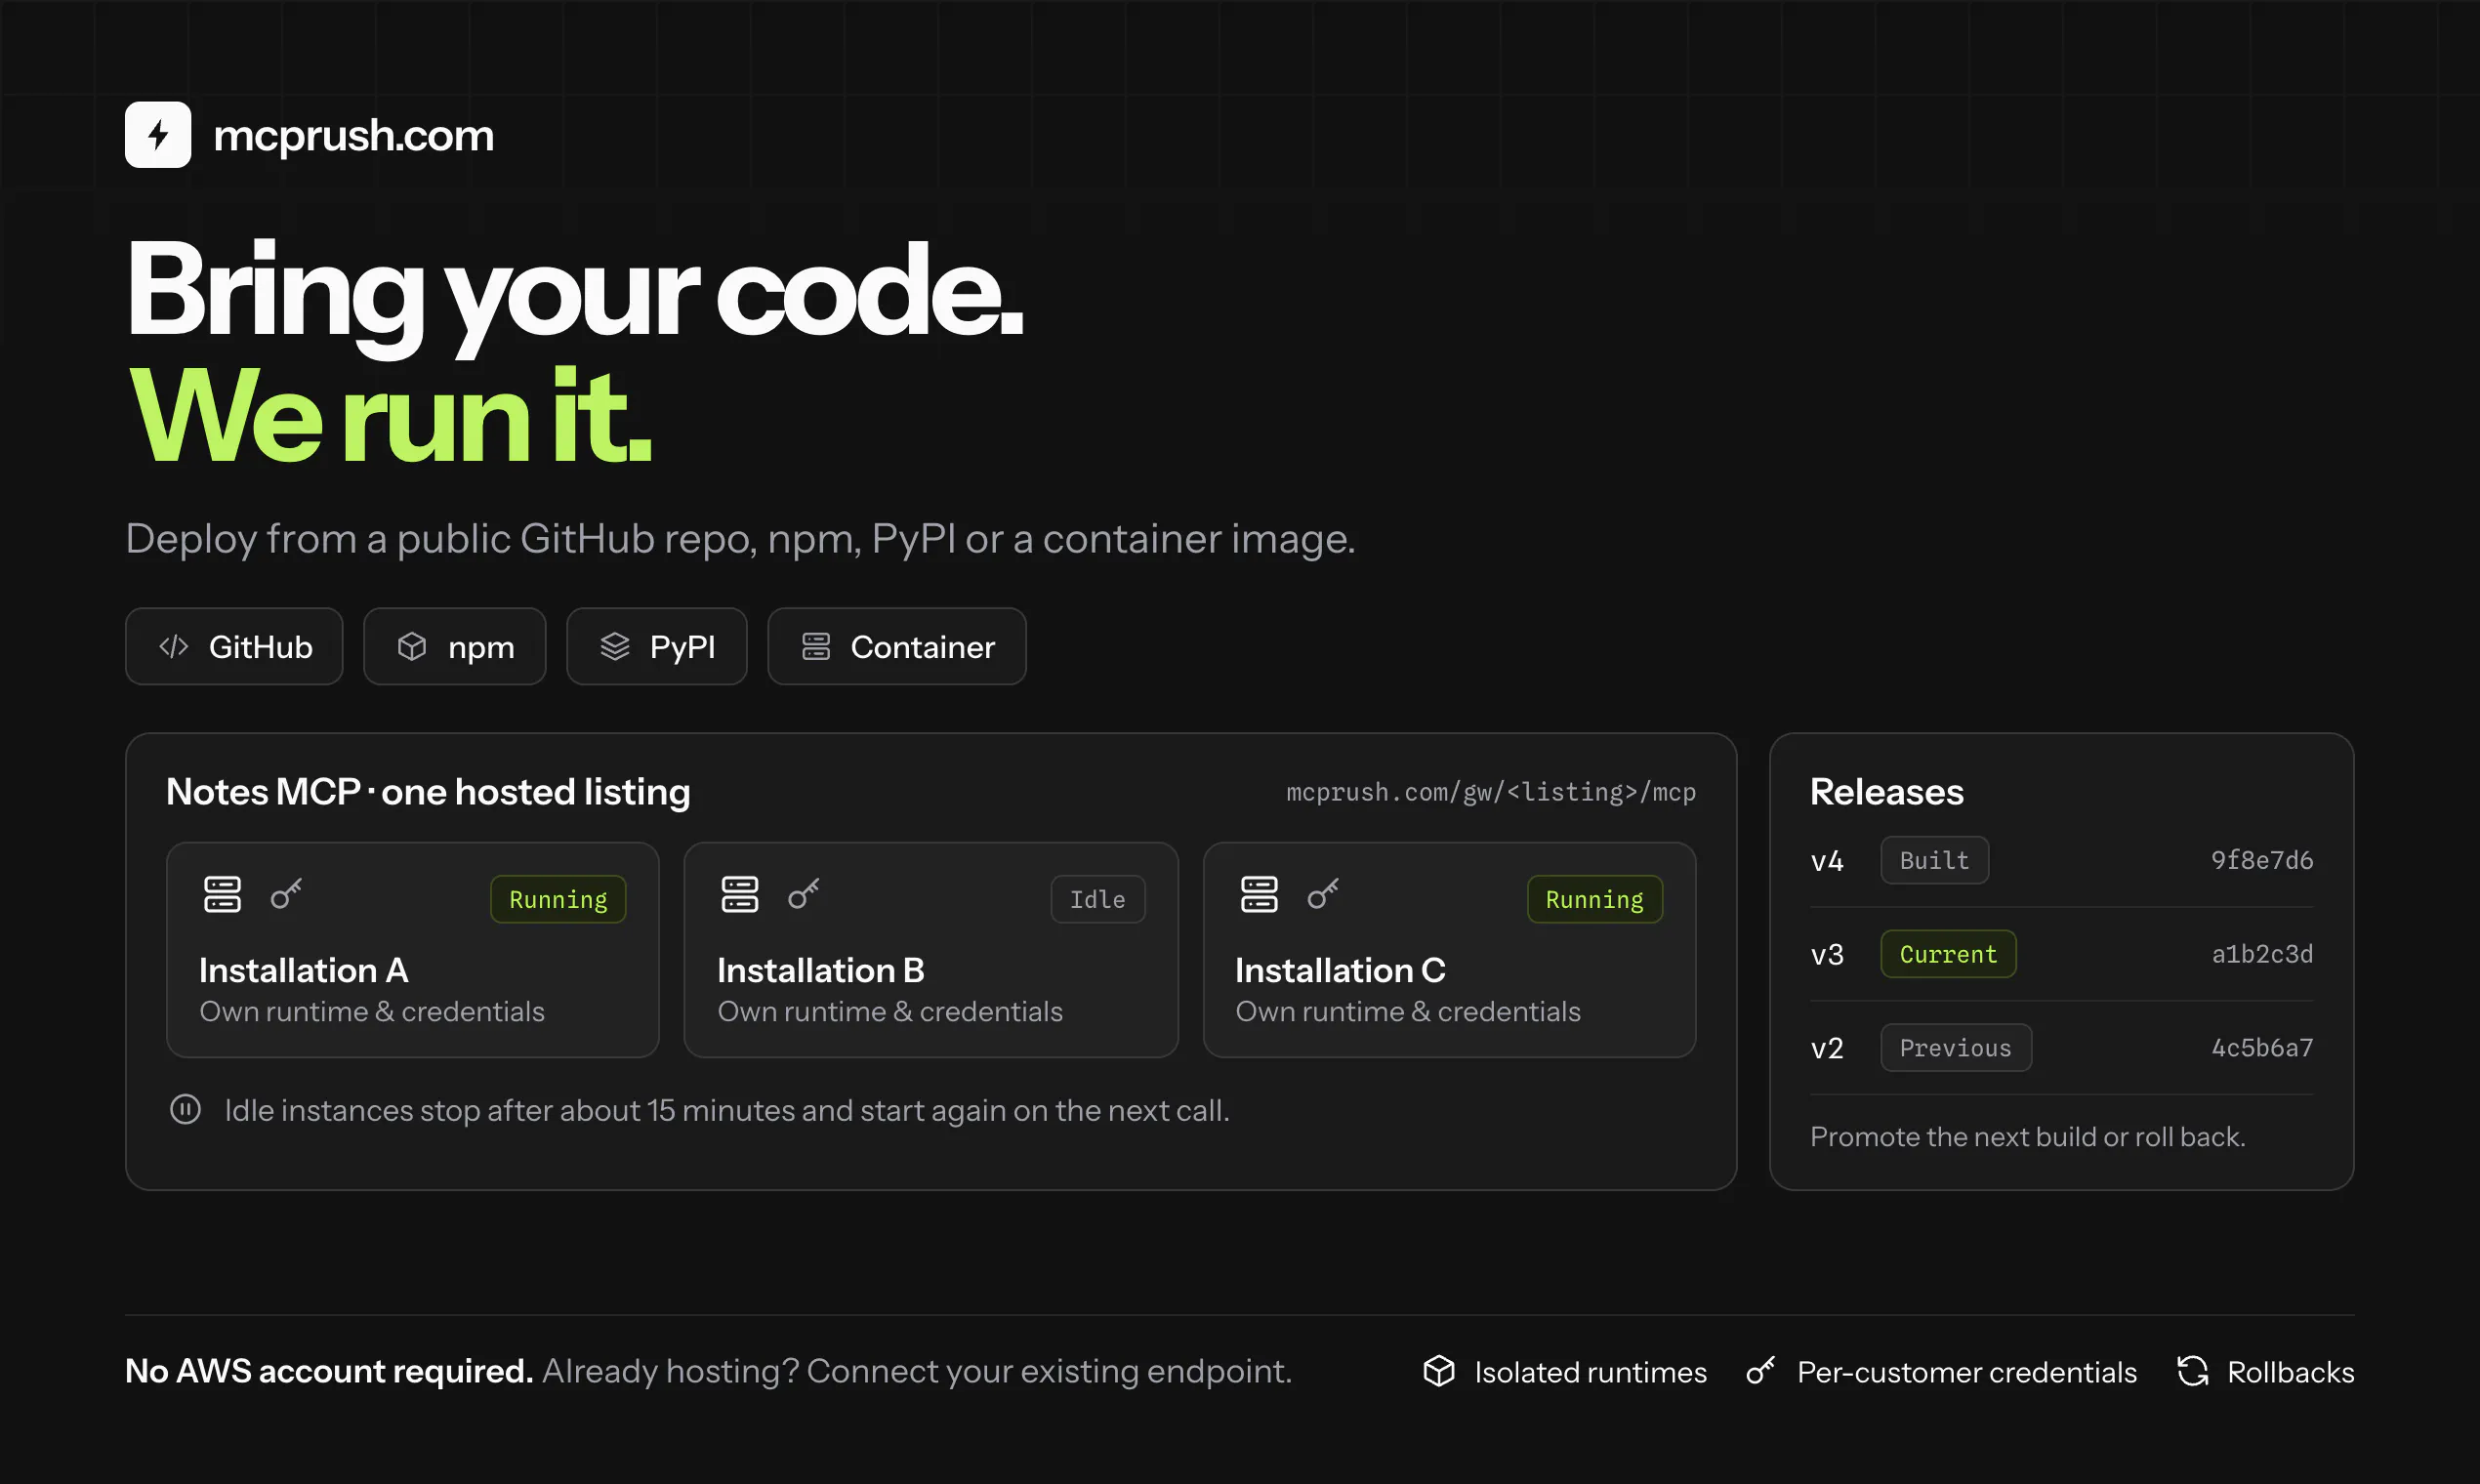Open the Installation C title
The image size is (2480, 1484).
[x=1341, y=970]
